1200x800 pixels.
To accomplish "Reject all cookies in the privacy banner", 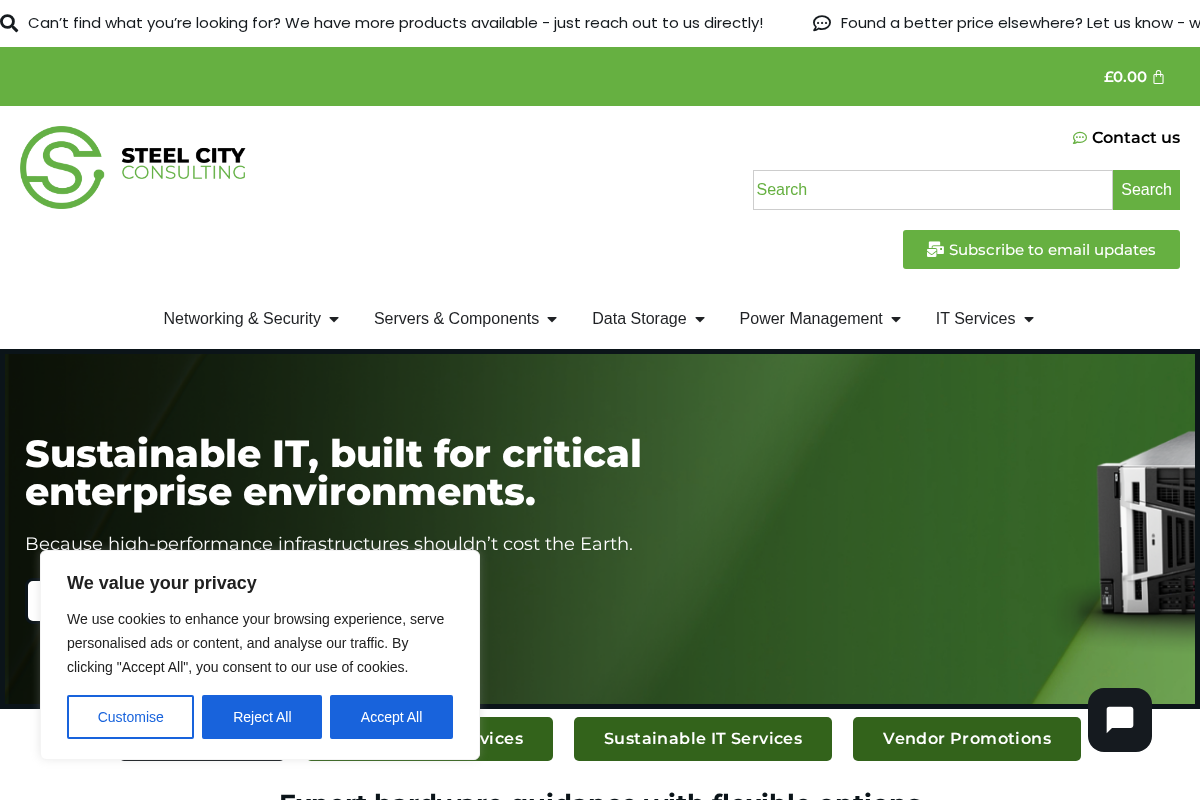I will pos(261,717).
